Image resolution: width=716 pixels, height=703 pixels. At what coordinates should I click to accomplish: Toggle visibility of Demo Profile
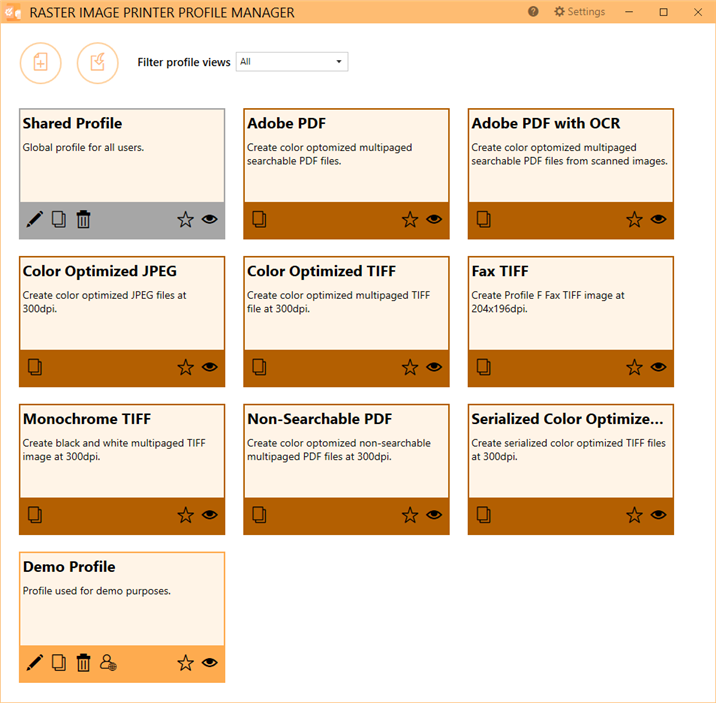210,663
